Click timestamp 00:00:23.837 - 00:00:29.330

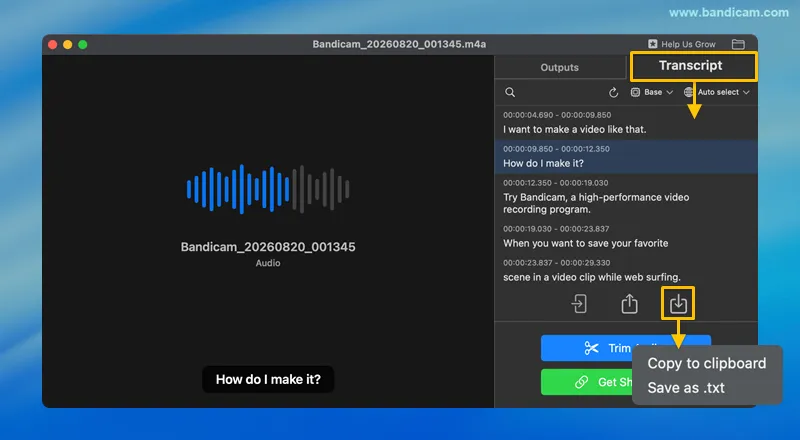[x=556, y=263]
